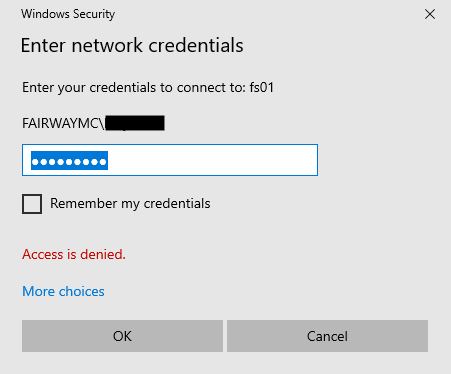This screenshot has width=451, height=374.
Task: Click the empty space after the password dots
Action: coord(212,160)
